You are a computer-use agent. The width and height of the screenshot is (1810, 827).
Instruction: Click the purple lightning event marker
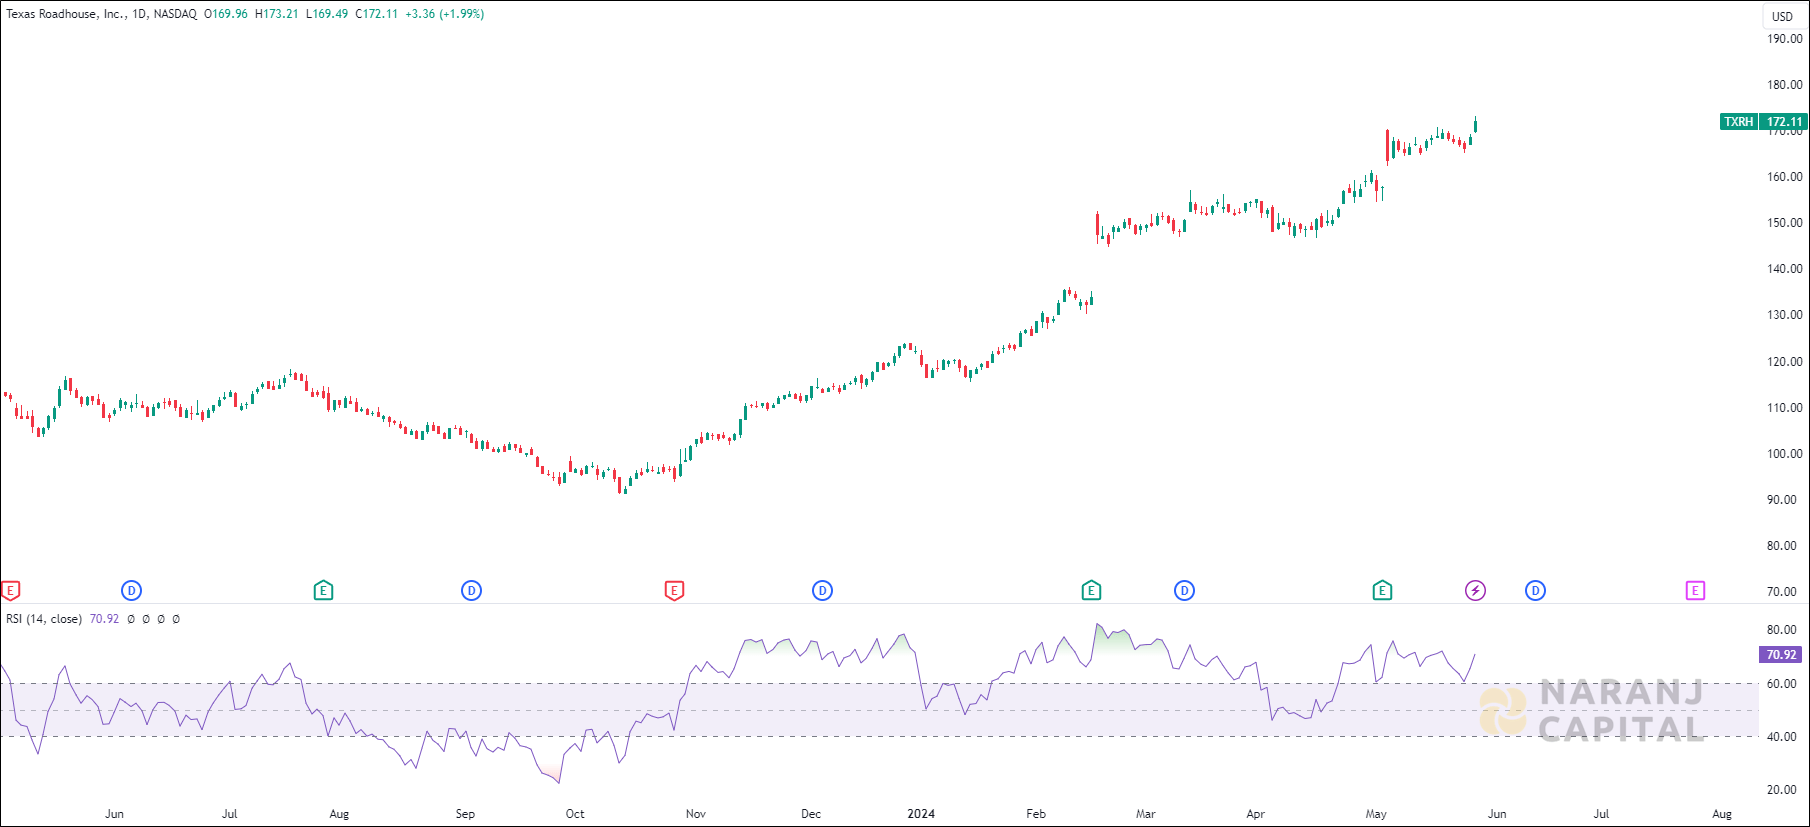(x=1475, y=591)
